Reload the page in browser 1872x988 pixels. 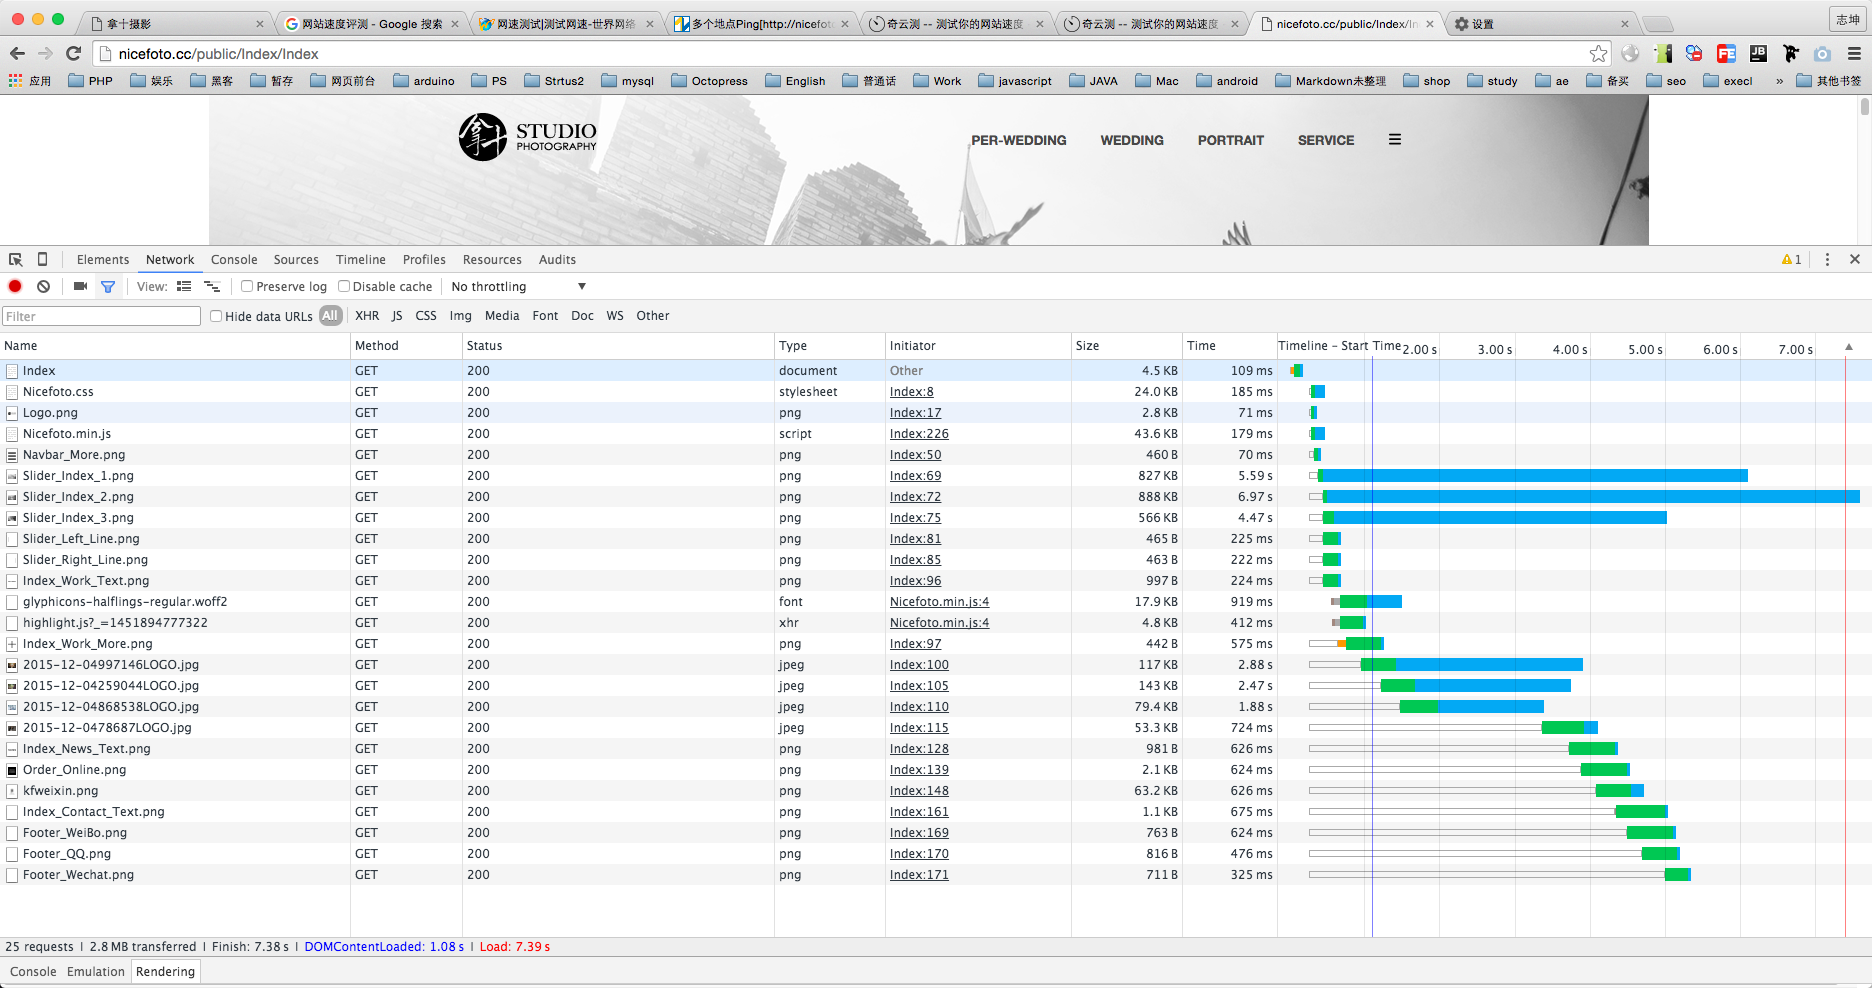(x=73, y=54)
